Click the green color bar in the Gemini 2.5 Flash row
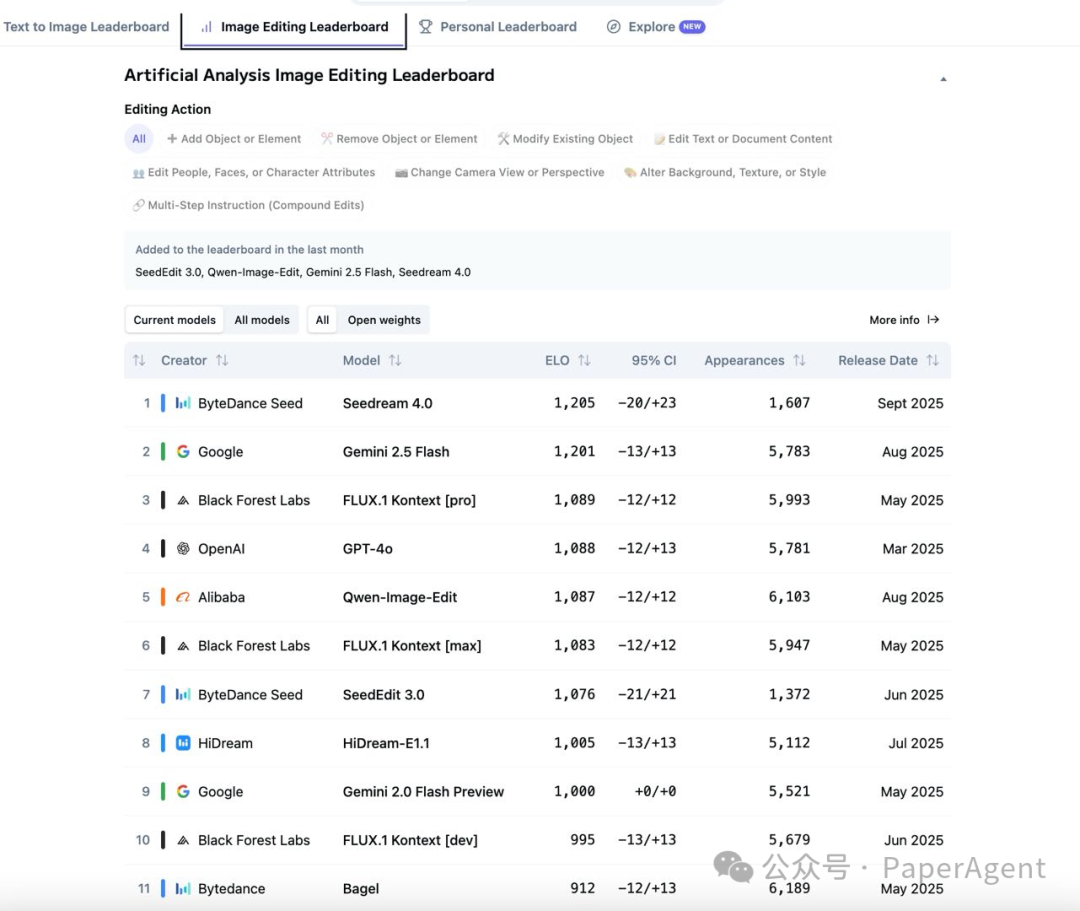This screenshot has height=911, width=1080. [x=163, y=452]
